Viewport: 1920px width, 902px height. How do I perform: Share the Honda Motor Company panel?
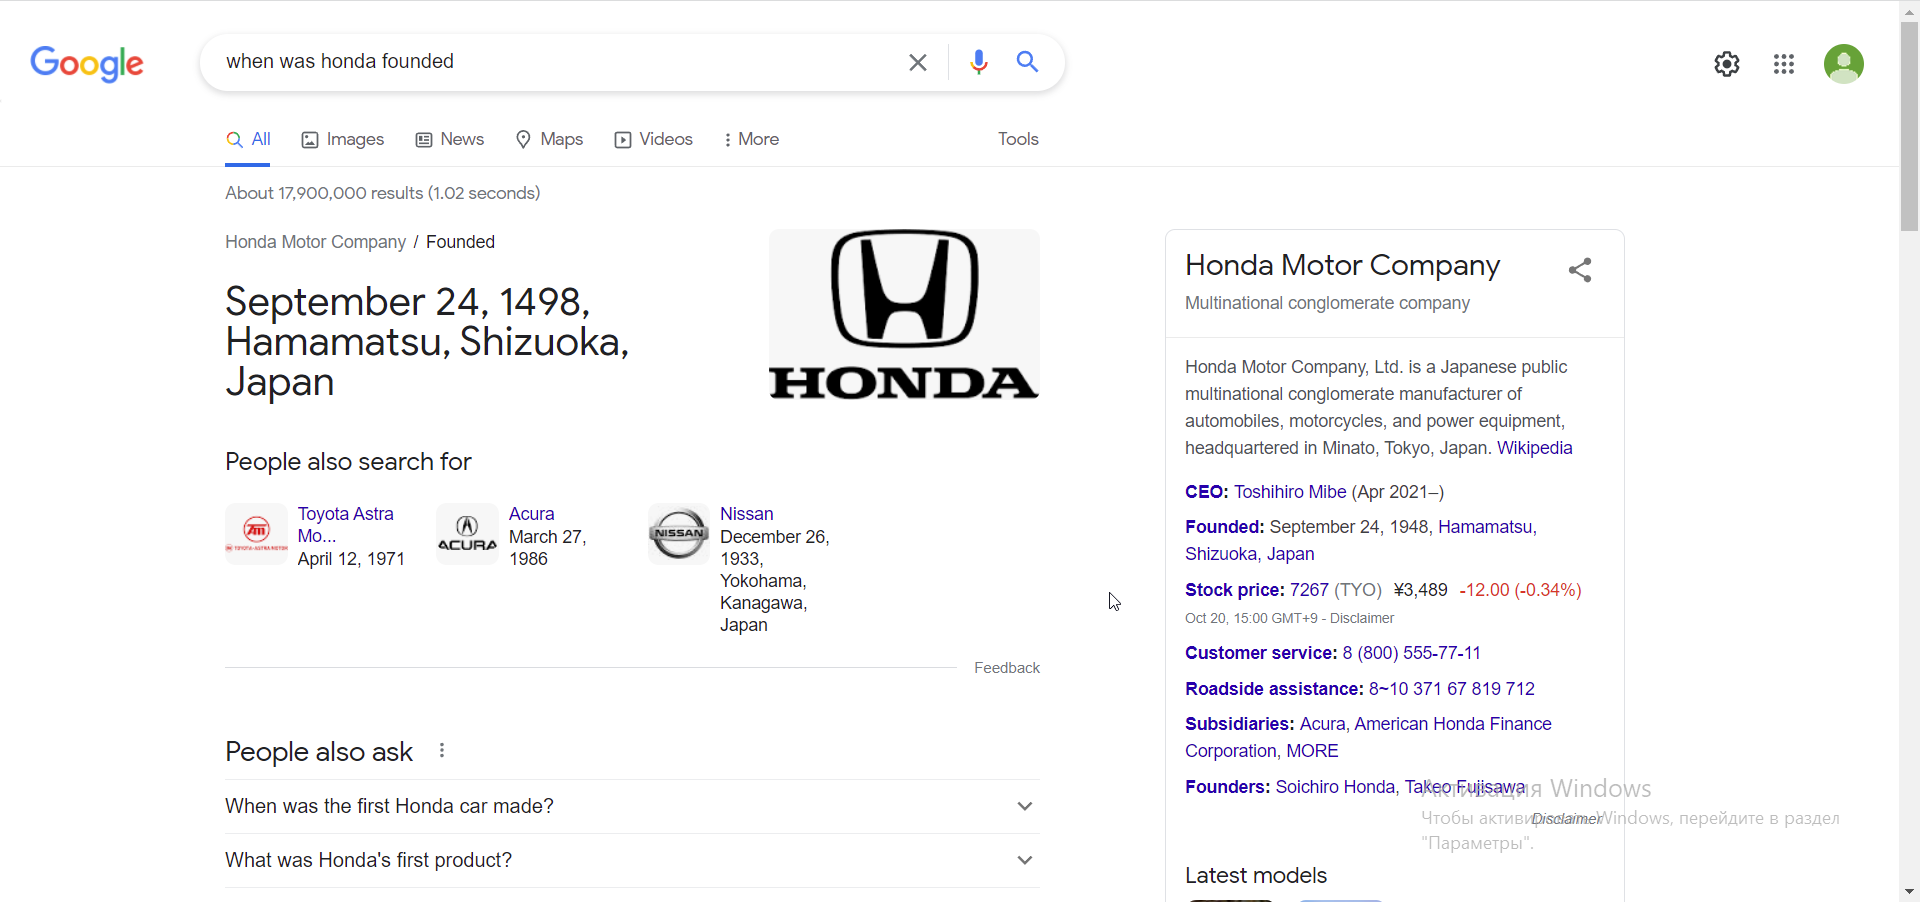coord(1580,270)
